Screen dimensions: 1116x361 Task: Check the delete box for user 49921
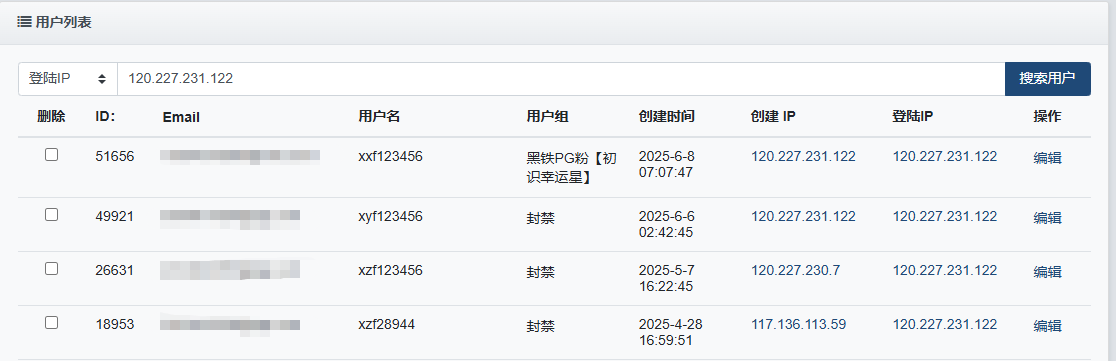(x=51, y=214)
